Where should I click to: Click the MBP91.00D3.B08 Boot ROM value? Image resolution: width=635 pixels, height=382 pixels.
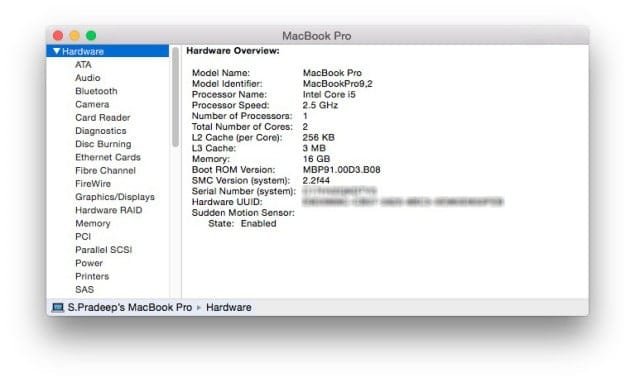(341, 170)
